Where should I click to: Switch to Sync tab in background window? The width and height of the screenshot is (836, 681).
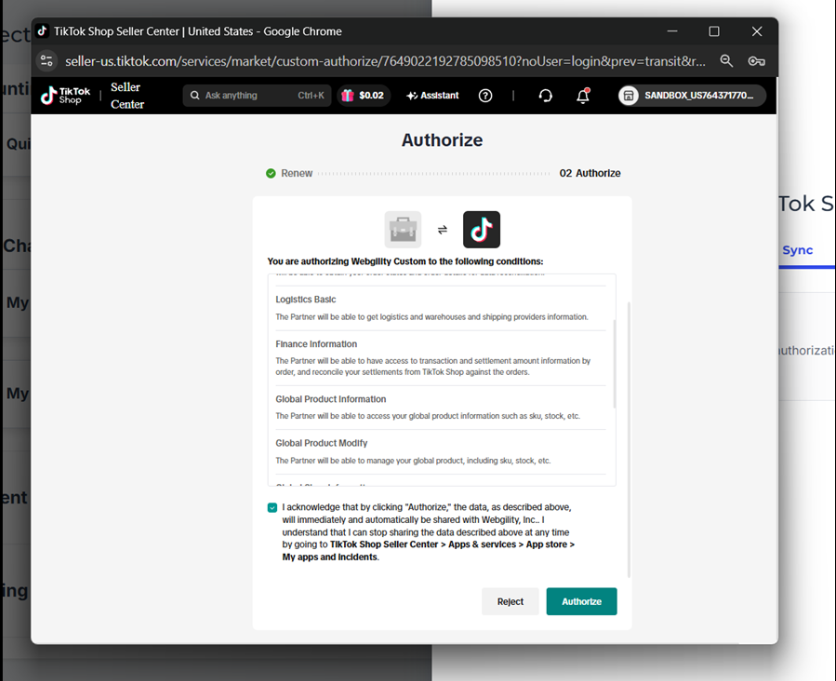click(797, 250)
